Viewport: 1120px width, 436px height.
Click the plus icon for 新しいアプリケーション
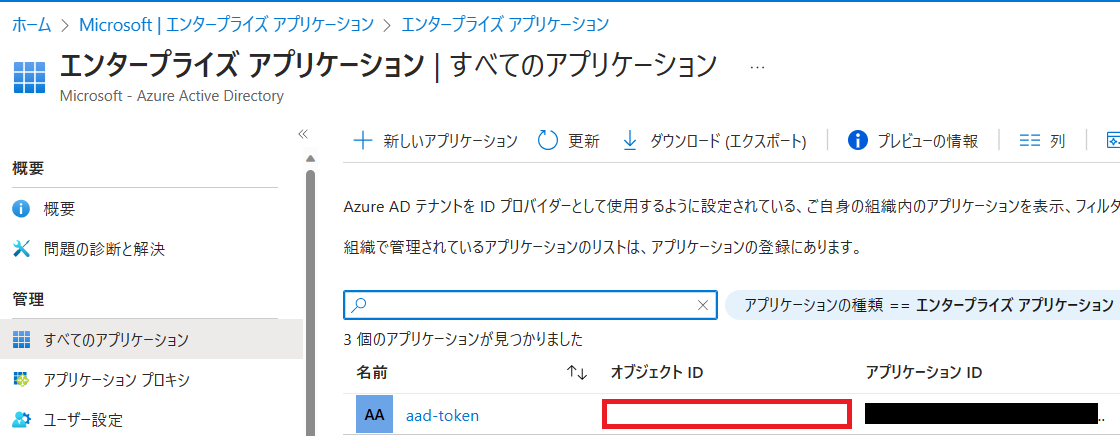[363, 141]
